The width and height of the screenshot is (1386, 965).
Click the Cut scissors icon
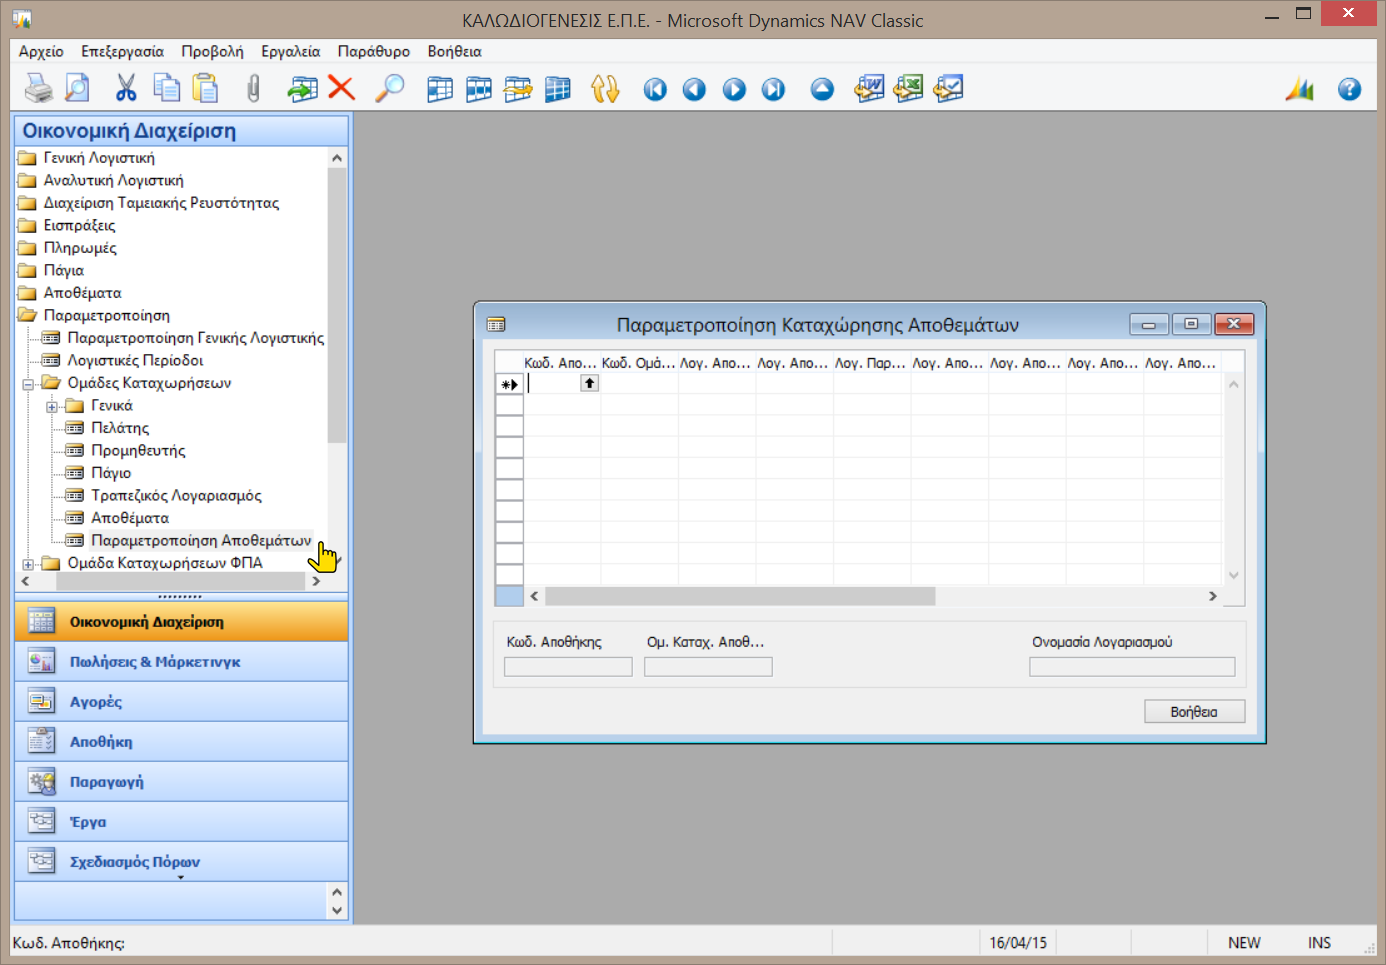pyautogui.click(x=126, y=89)
